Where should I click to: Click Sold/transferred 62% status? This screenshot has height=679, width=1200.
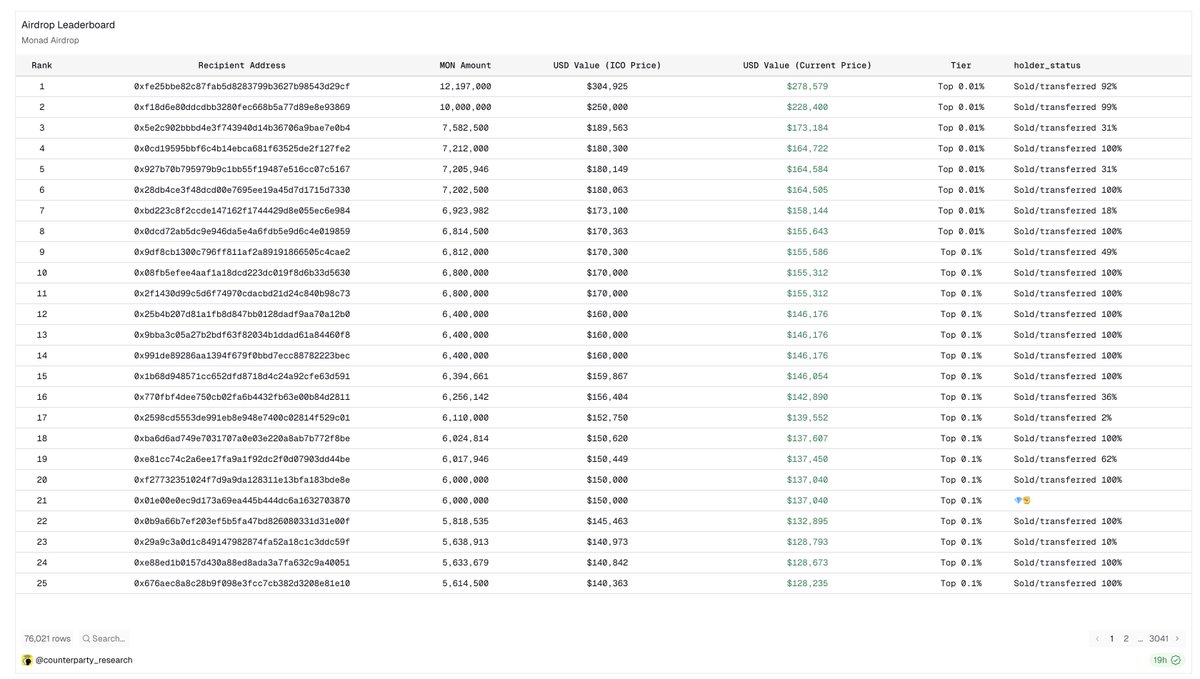1065,459
